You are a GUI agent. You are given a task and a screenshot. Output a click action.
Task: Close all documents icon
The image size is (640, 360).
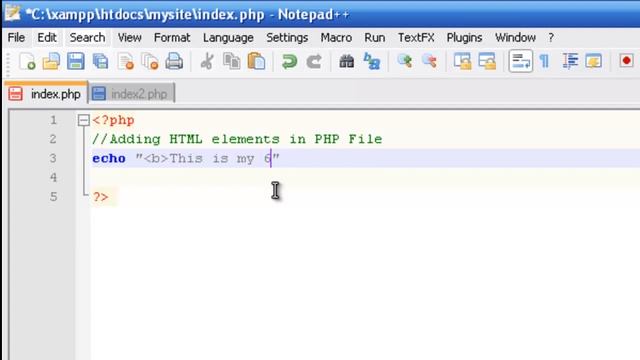pyautogui.click(x=150, y=62)
